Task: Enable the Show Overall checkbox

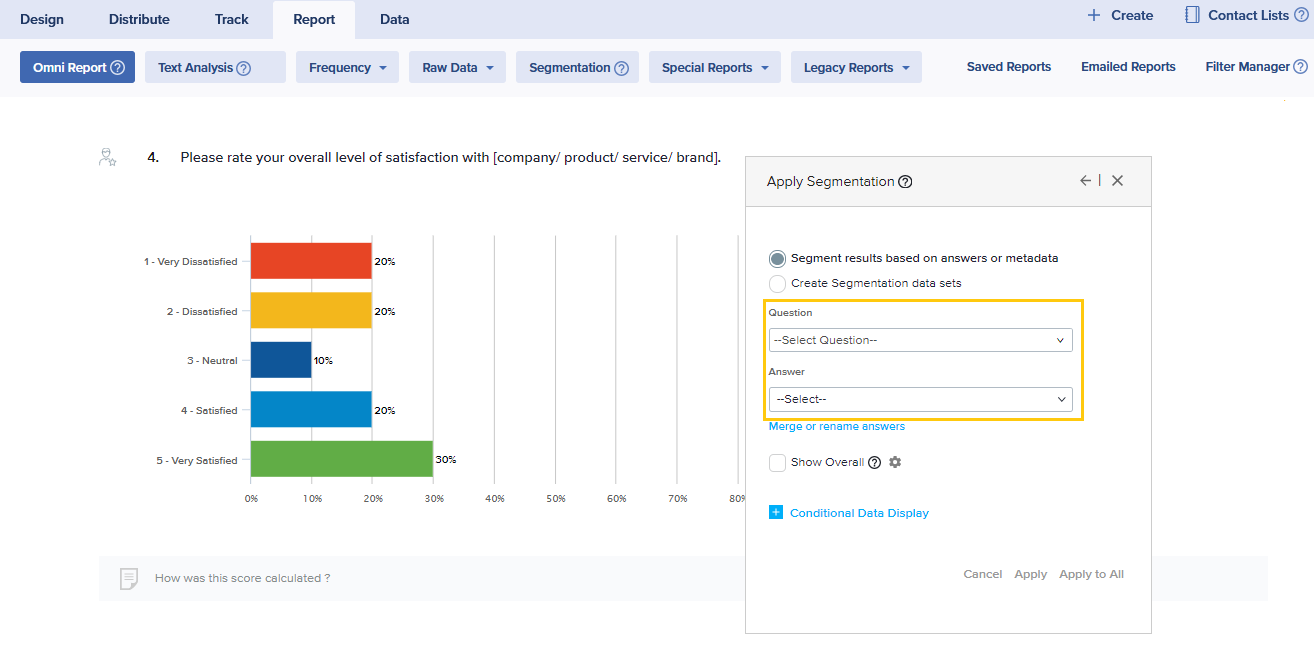Action: [777, 462]
